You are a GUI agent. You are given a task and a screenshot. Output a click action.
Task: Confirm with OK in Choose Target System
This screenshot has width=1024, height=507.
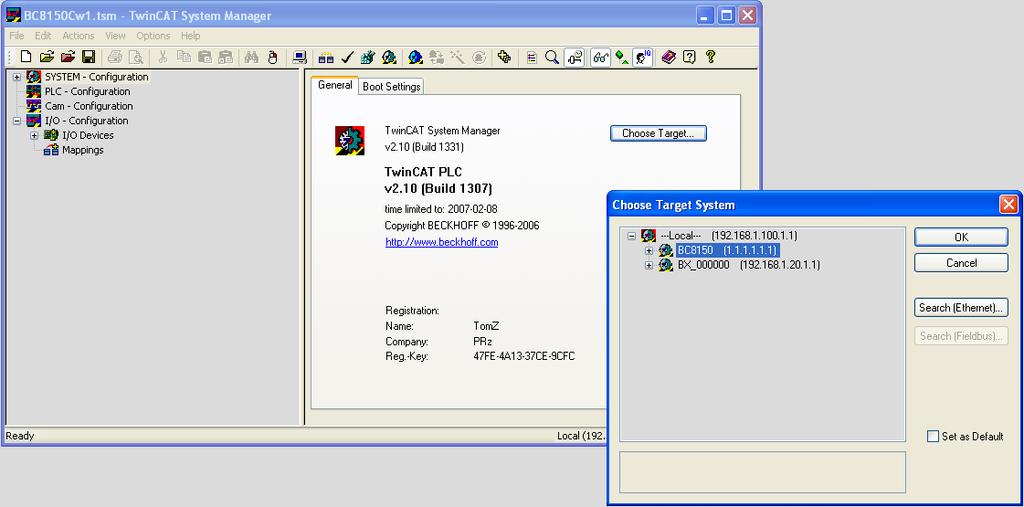[x=961, y=237]
